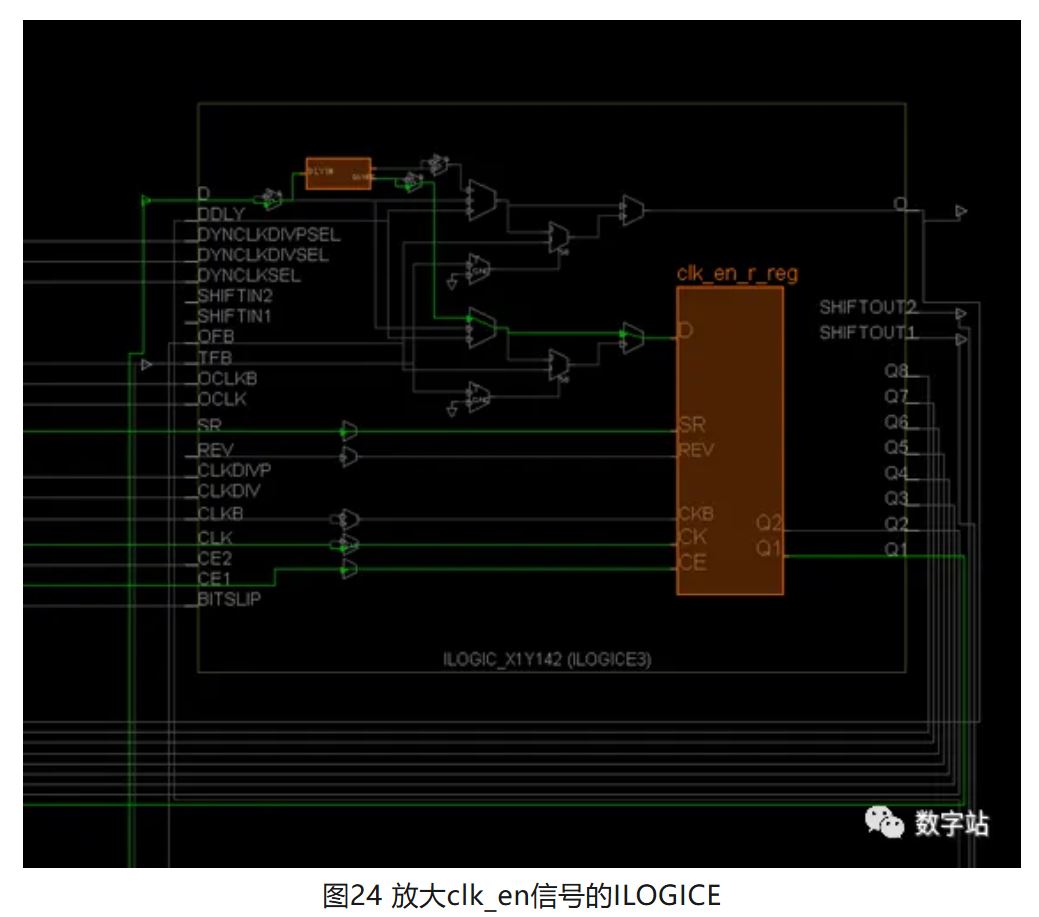Screen dimensions: 1039x917
Task: Select the Q5 output pin label
Action: click(897, 447)
